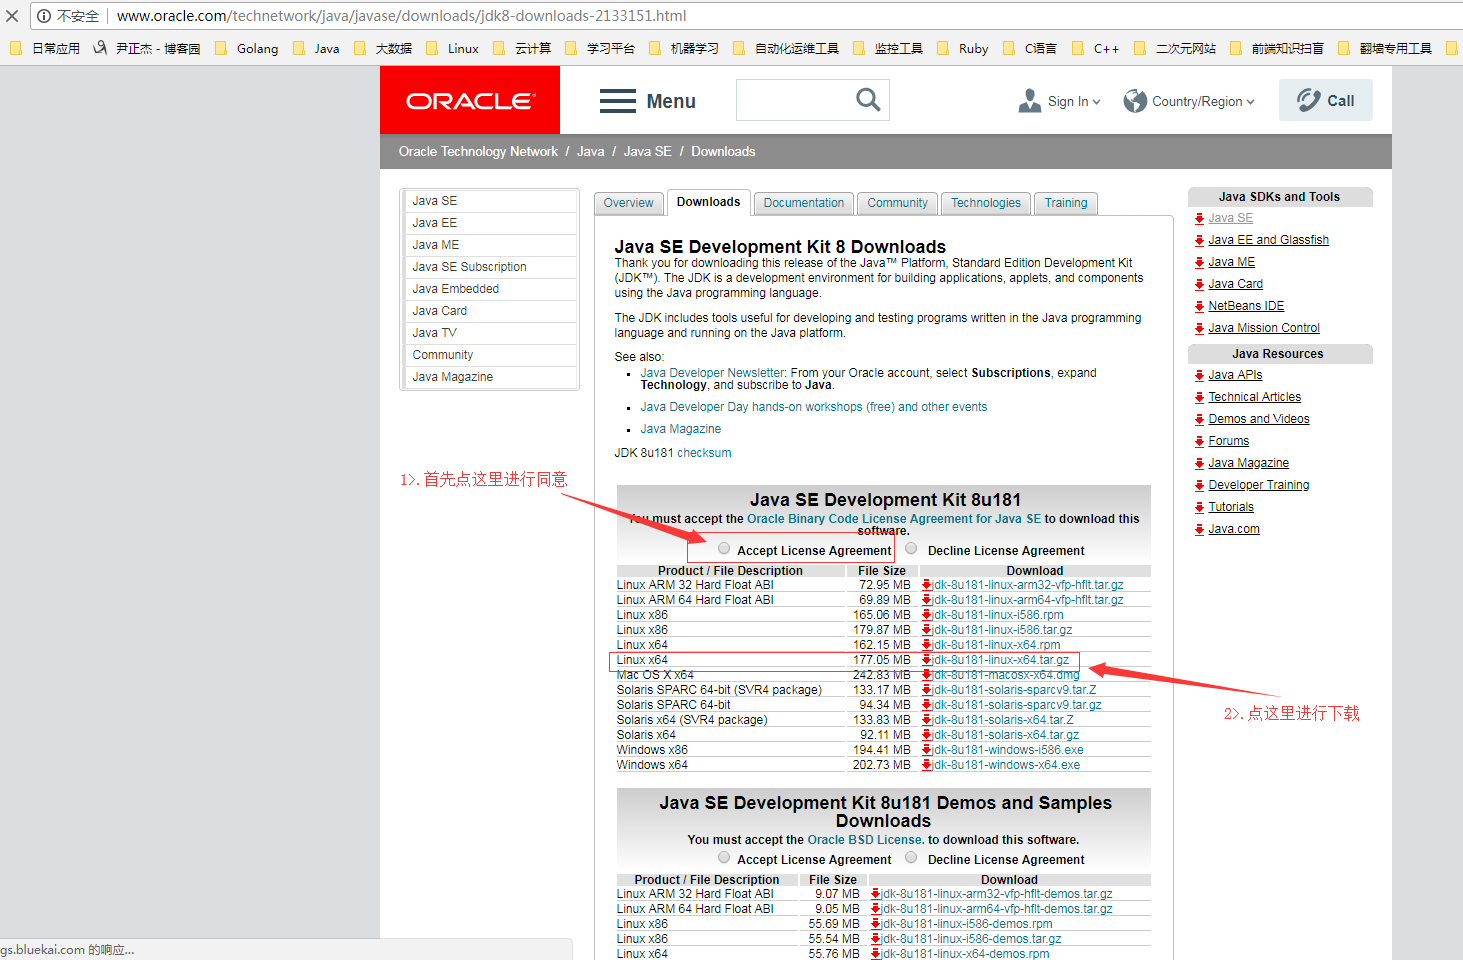Switch to the Training tab
Image resolution: width=1463 pixels, height=960 pixels.
[x=1066, y=203]
